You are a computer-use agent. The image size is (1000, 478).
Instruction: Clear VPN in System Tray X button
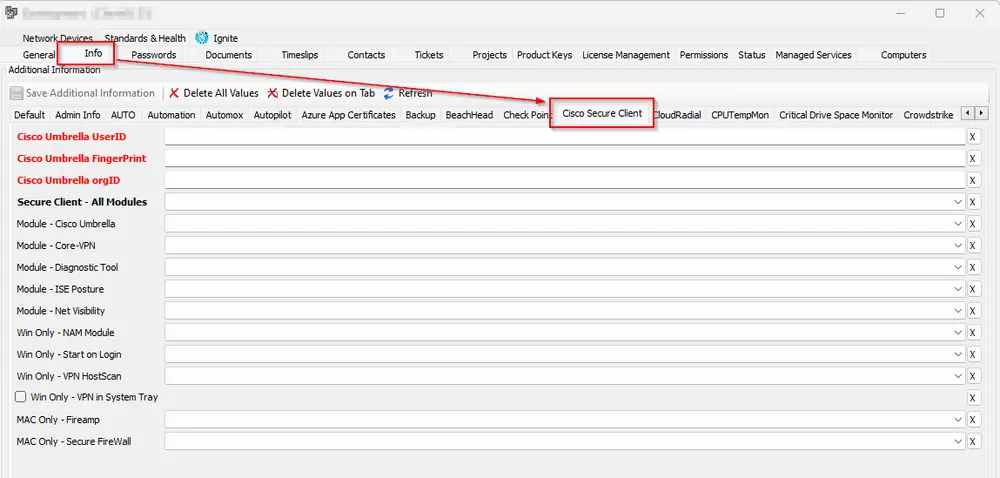pyautogui.click(x=973, y=398)
